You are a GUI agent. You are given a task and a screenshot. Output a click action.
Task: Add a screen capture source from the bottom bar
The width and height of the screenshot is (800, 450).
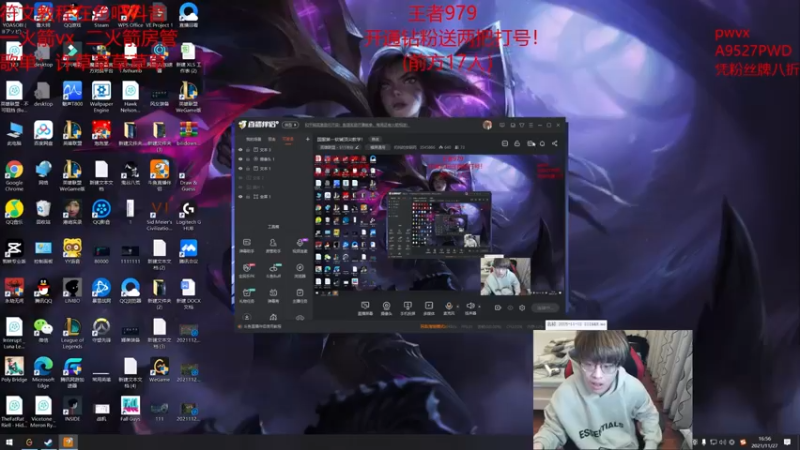(365, 308)
